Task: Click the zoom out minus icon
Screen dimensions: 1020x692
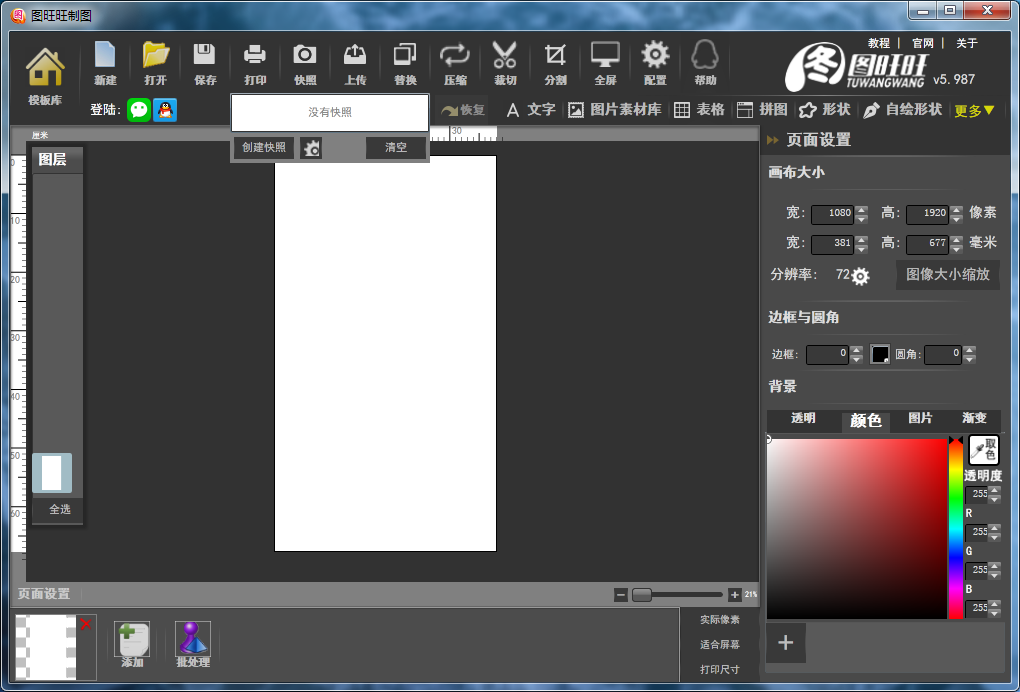Action: (x=621, y=594)
